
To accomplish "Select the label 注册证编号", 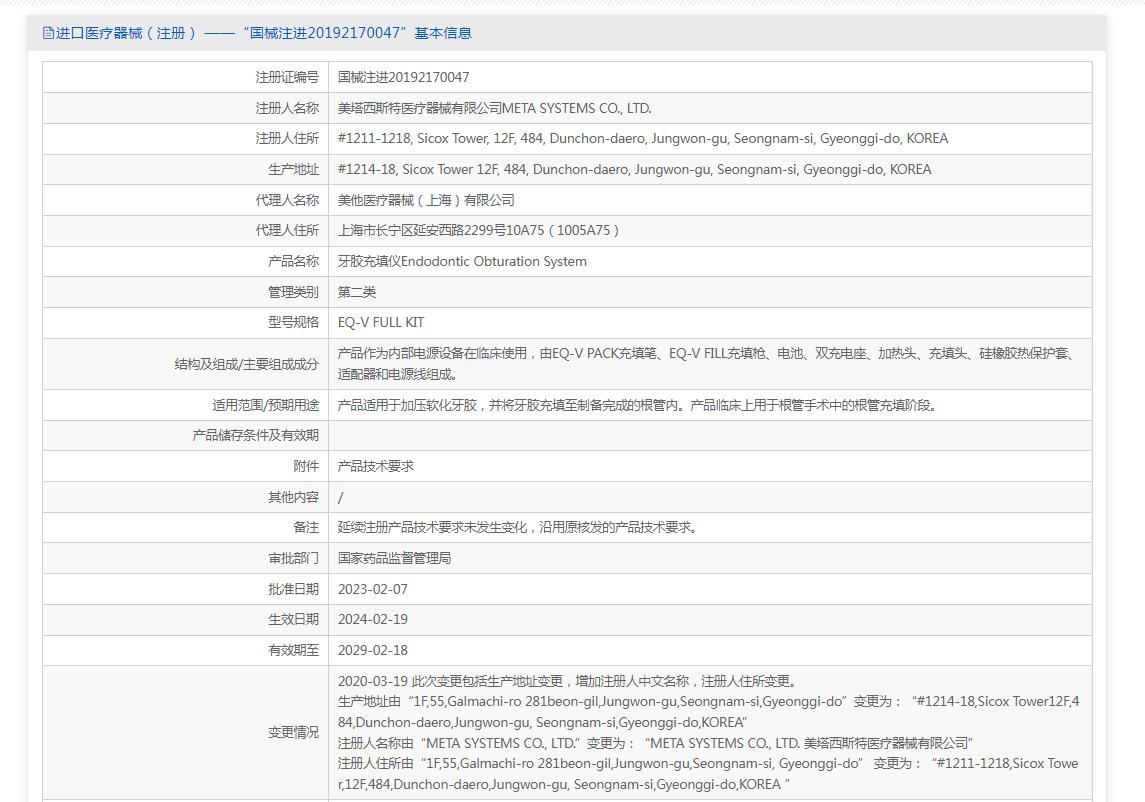I will [287, 77].
